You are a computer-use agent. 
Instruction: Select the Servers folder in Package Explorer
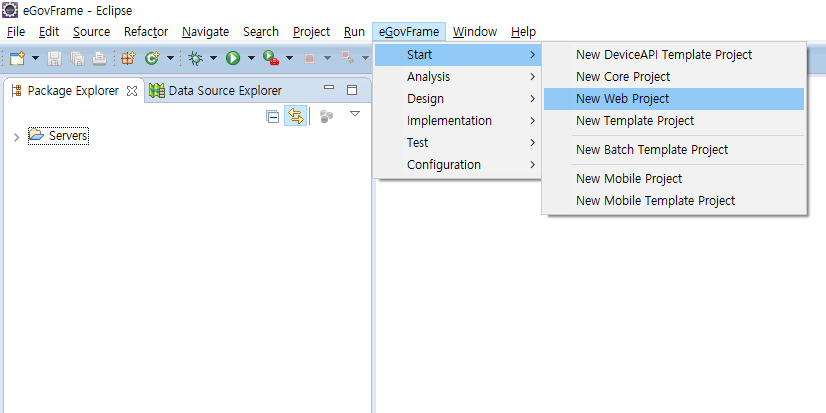pos(68,136)
